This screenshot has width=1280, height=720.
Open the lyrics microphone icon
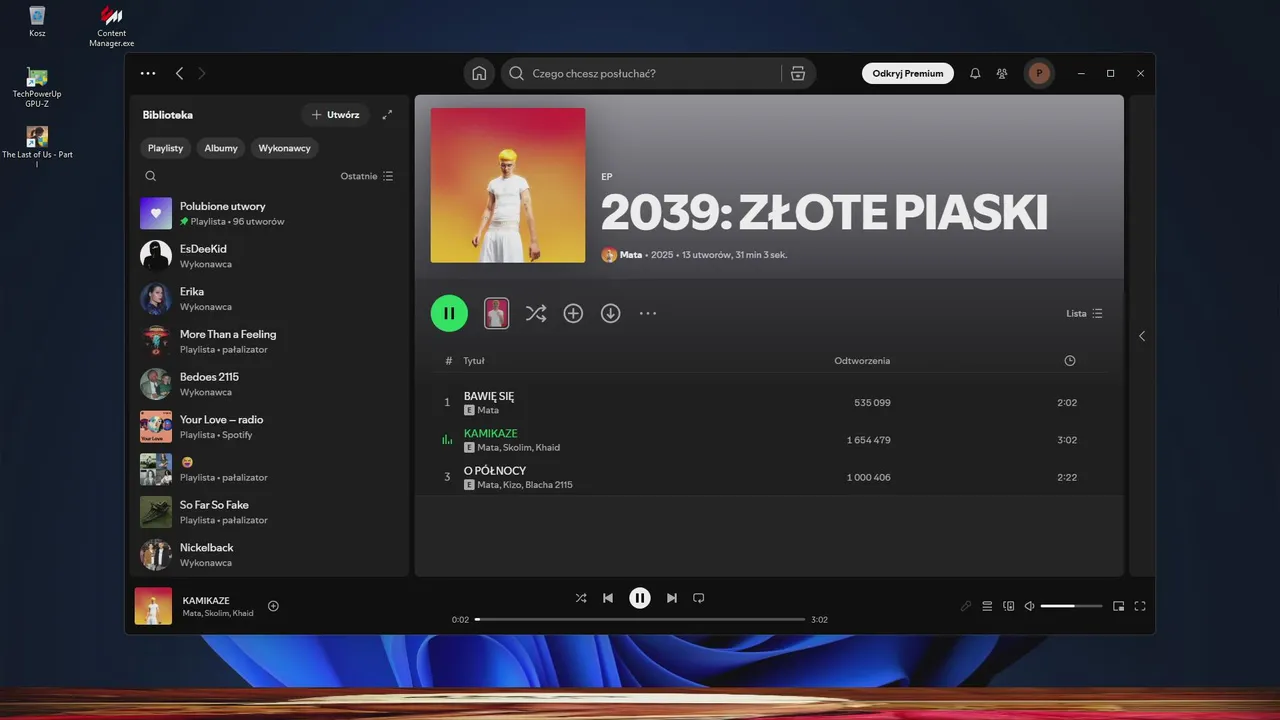click(965, 606)
